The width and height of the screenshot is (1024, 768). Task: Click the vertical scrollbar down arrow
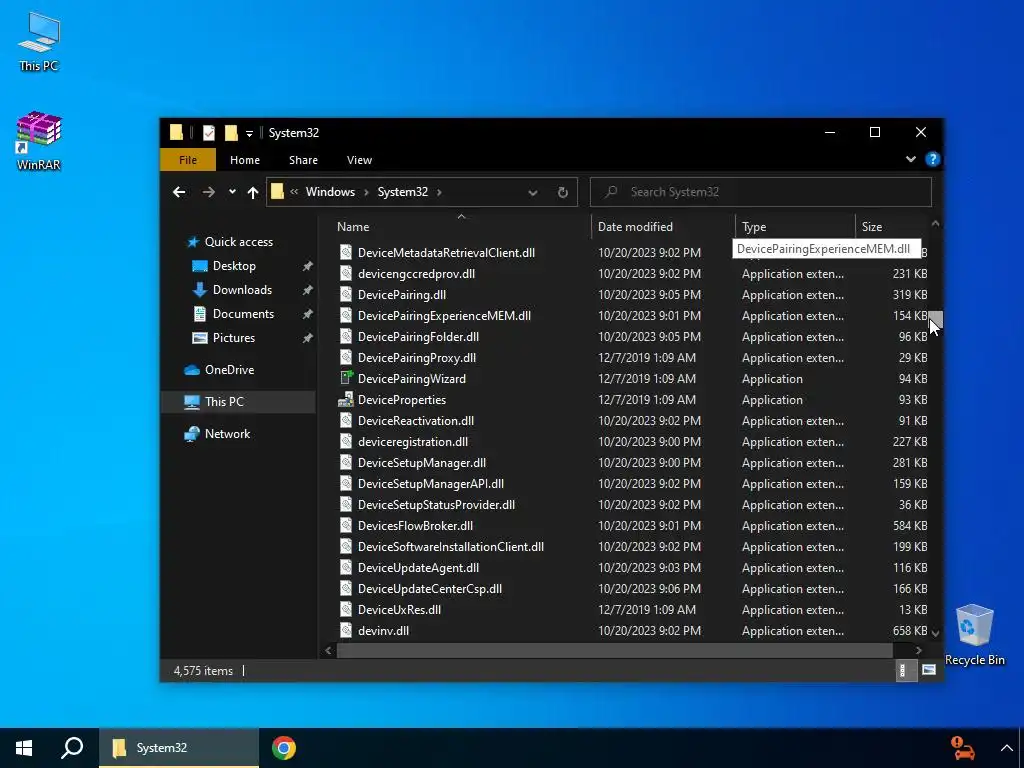pos(936,633)
